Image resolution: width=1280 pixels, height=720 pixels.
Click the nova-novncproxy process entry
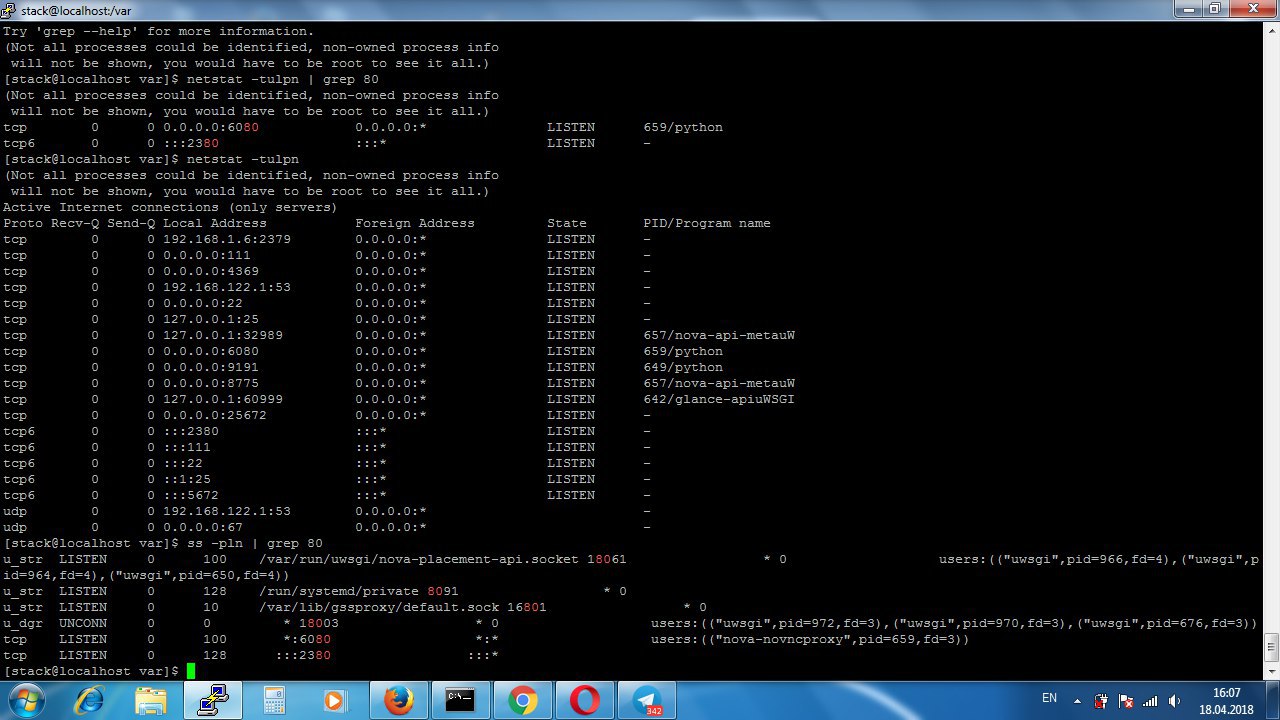point(810,640)
